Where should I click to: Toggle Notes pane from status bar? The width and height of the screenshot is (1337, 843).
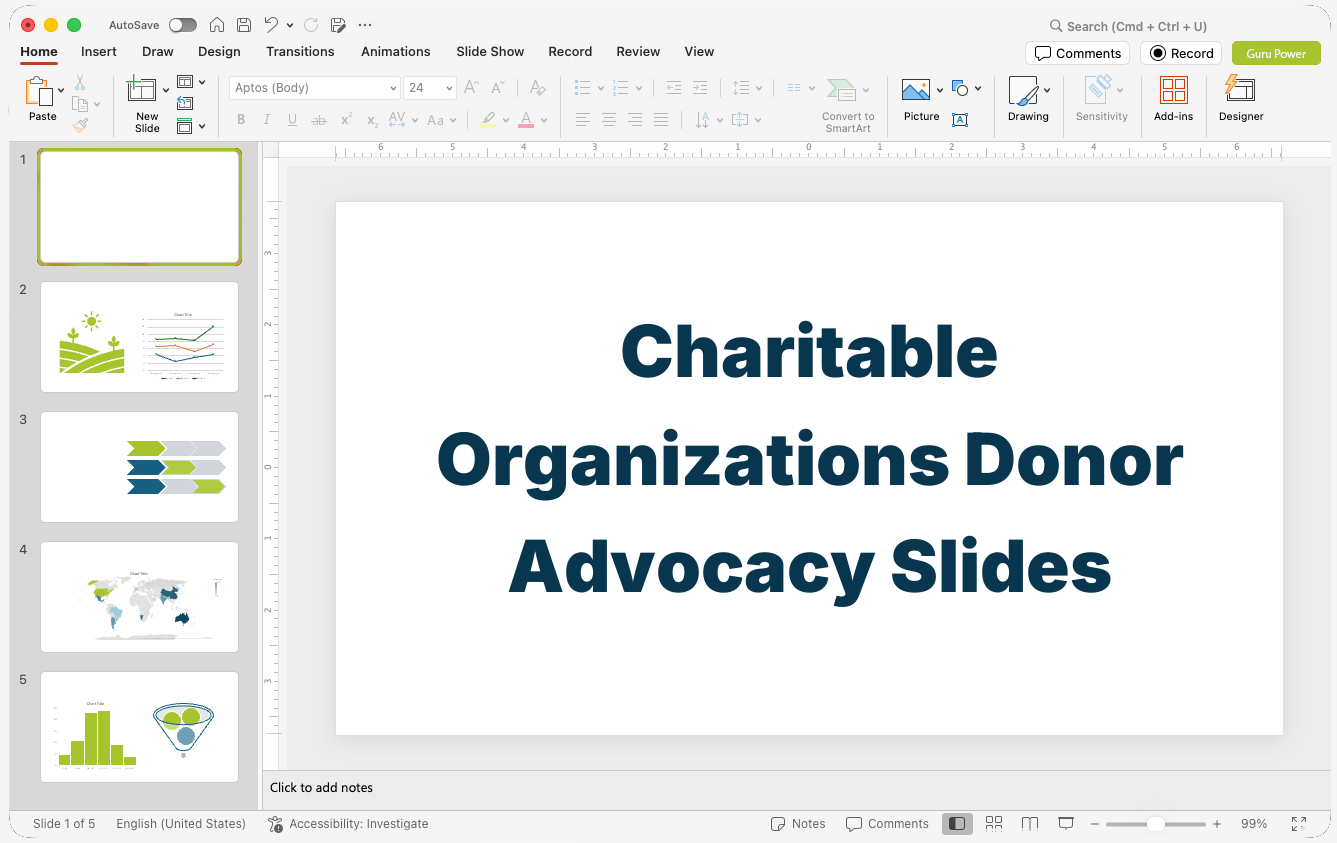coord(798,824)
